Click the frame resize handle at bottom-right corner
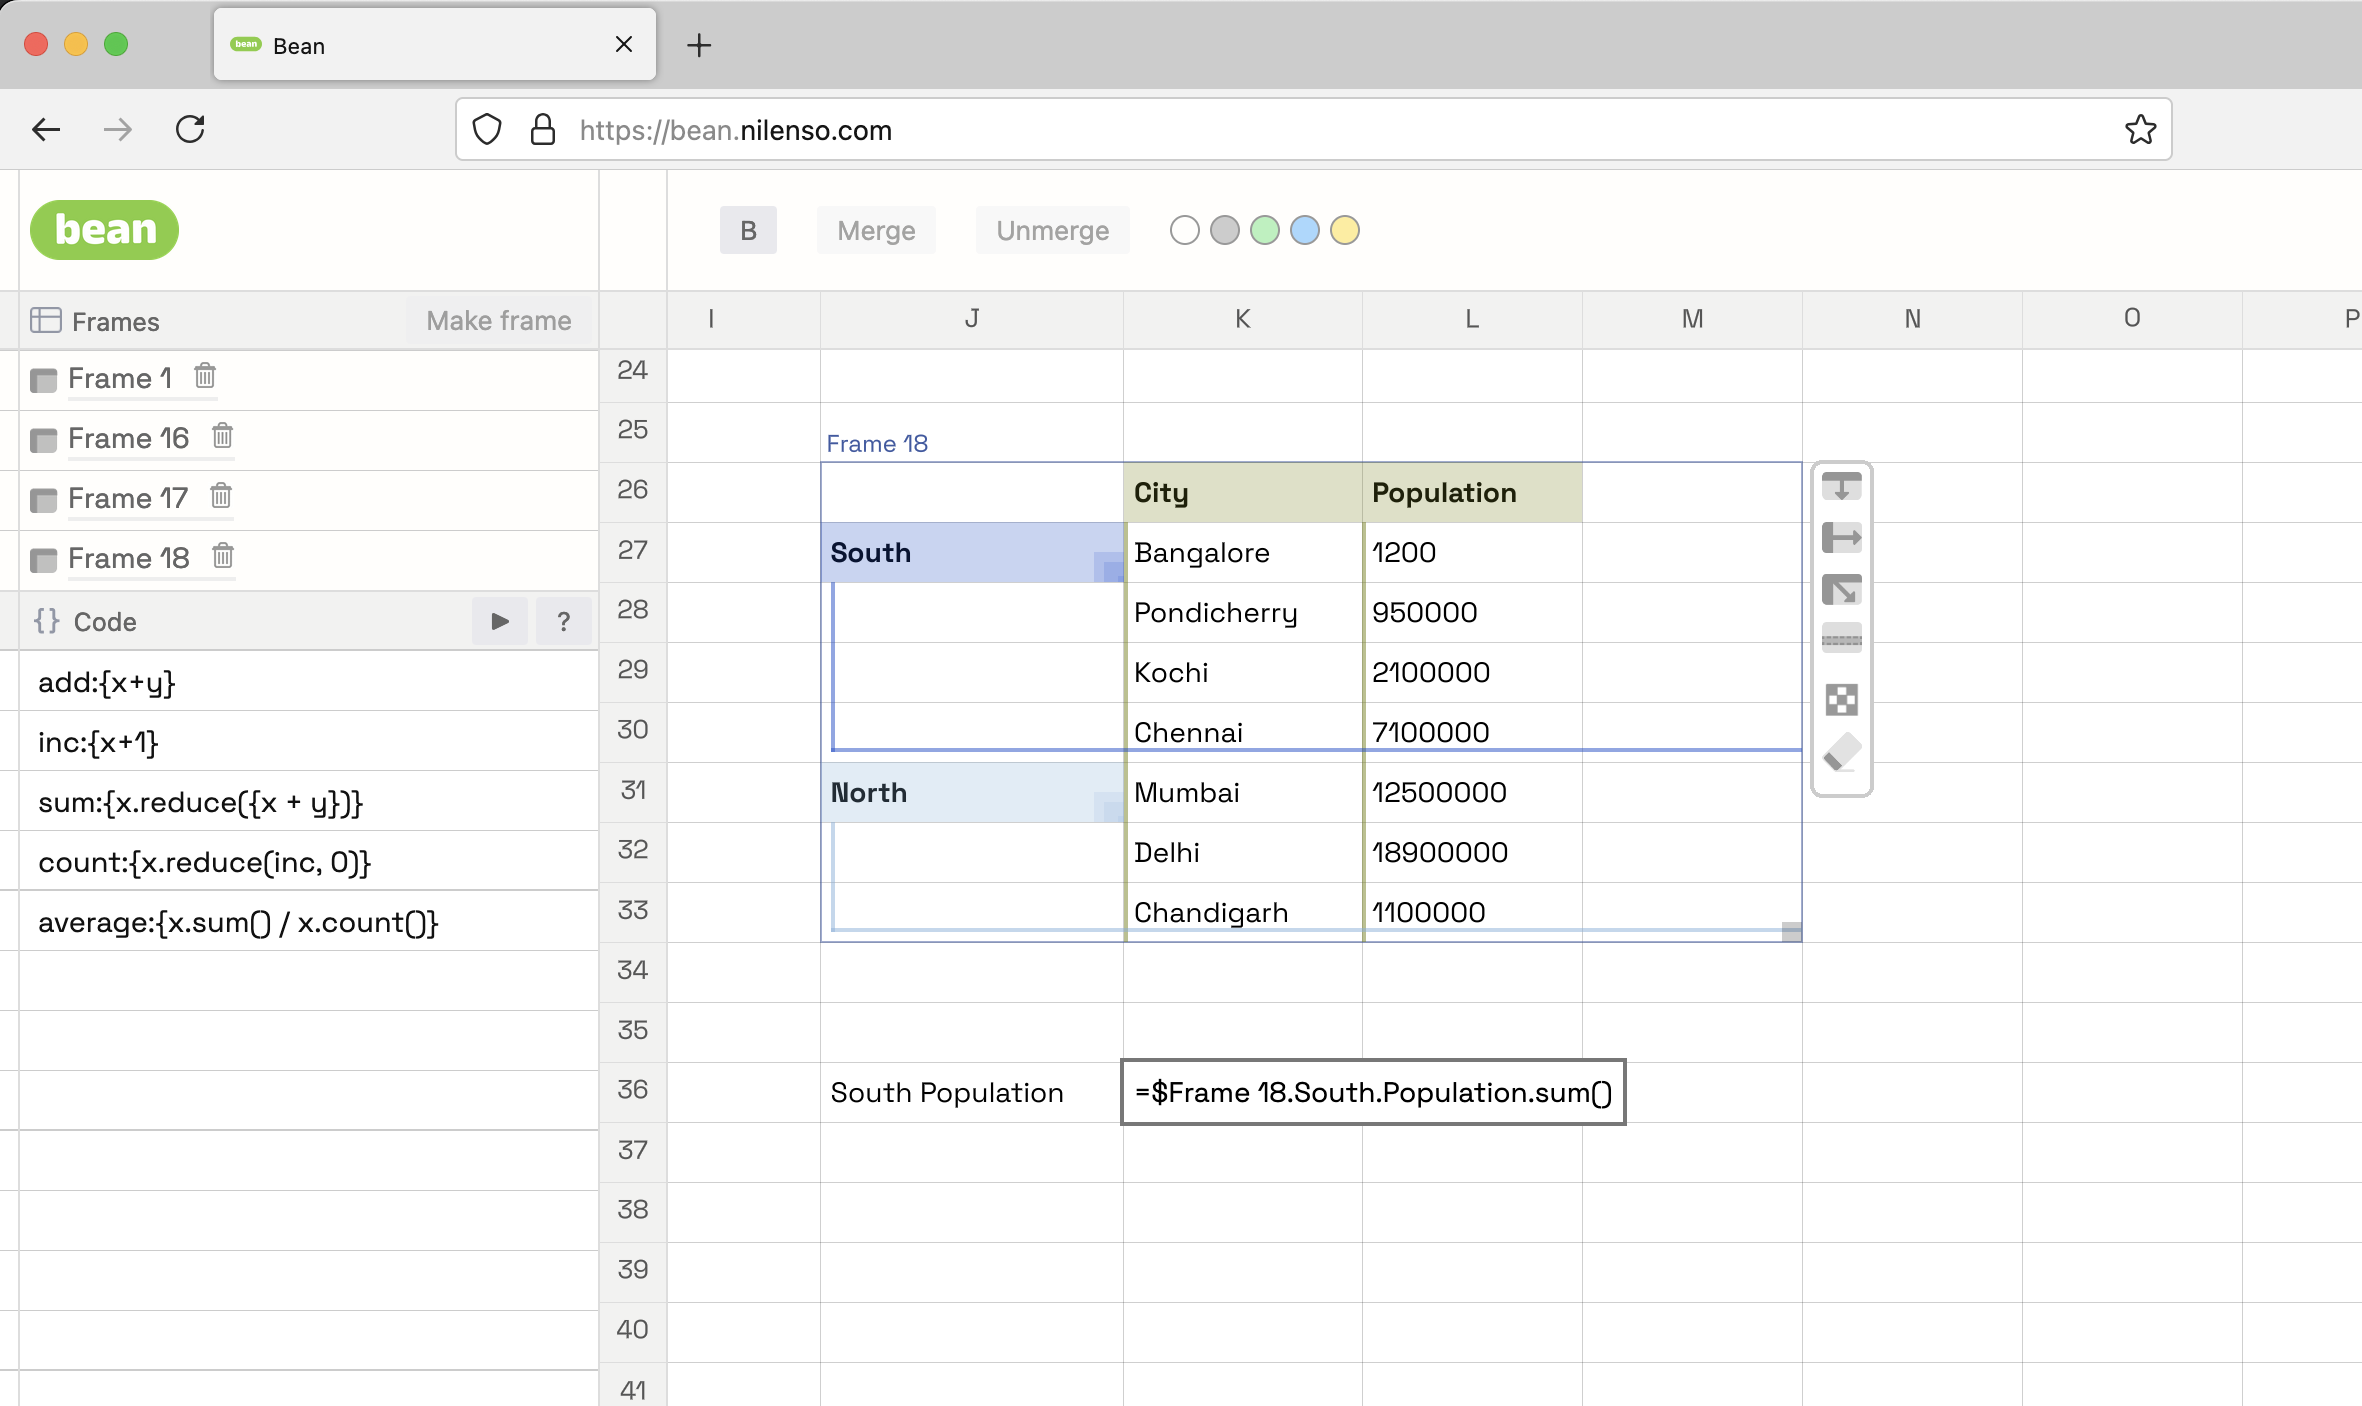2362x1406 pixels. click(x=1792, y=932)
